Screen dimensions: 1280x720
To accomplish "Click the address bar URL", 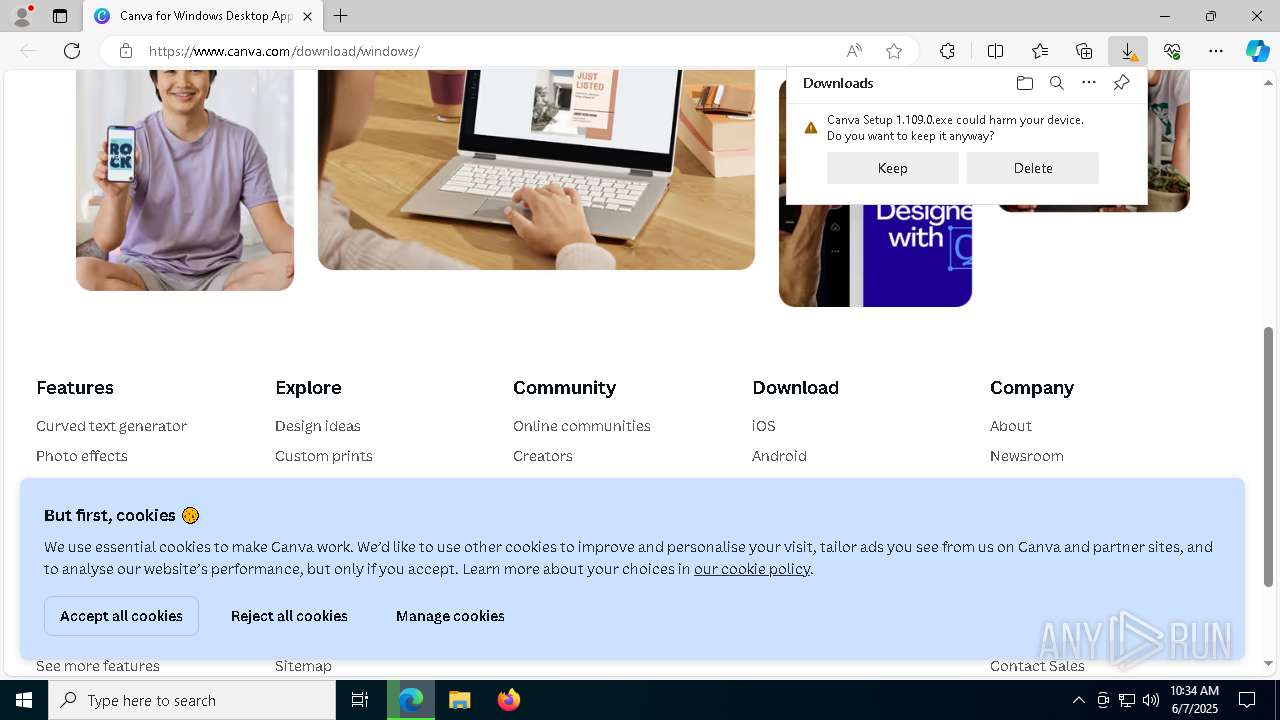I will [284, 51].
